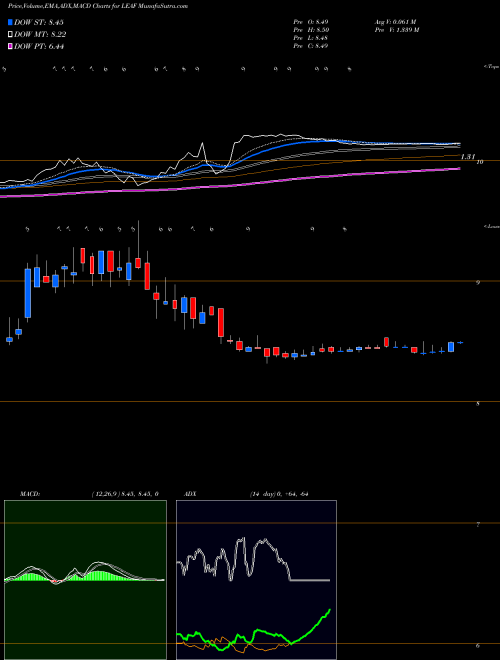Click the 'Avg V: 0.961 M' volume text
500x660 pixels.
pos(395,21)
